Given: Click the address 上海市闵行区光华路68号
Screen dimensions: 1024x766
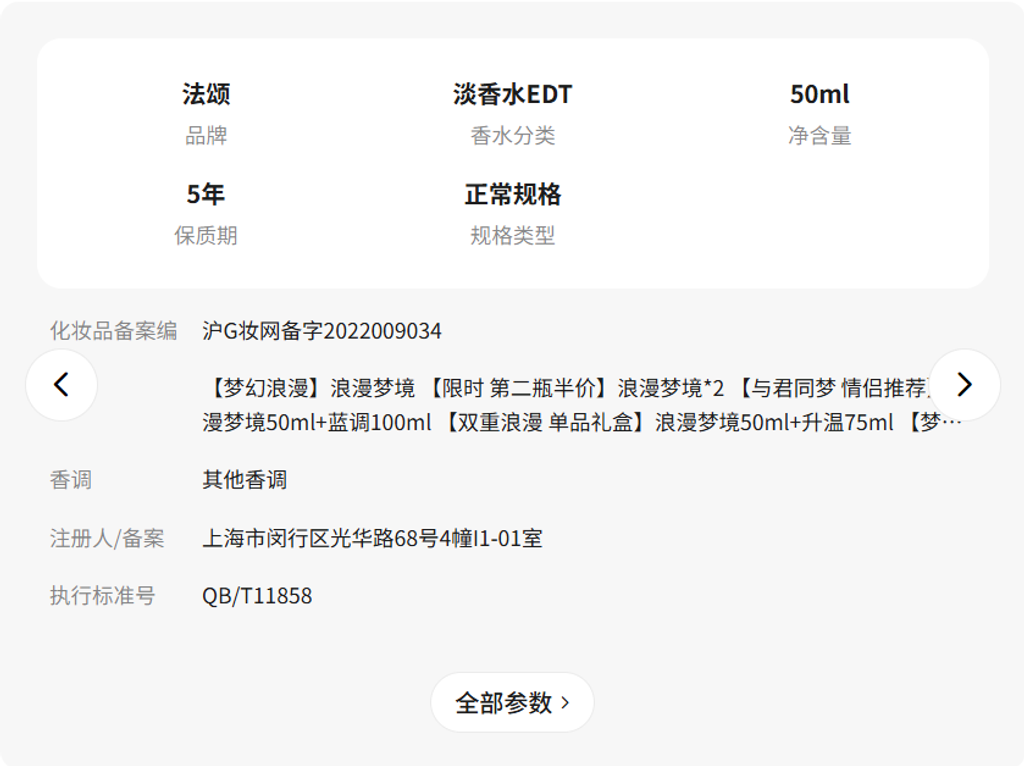Looking at the screenshot, I should [x=372, y=538].
